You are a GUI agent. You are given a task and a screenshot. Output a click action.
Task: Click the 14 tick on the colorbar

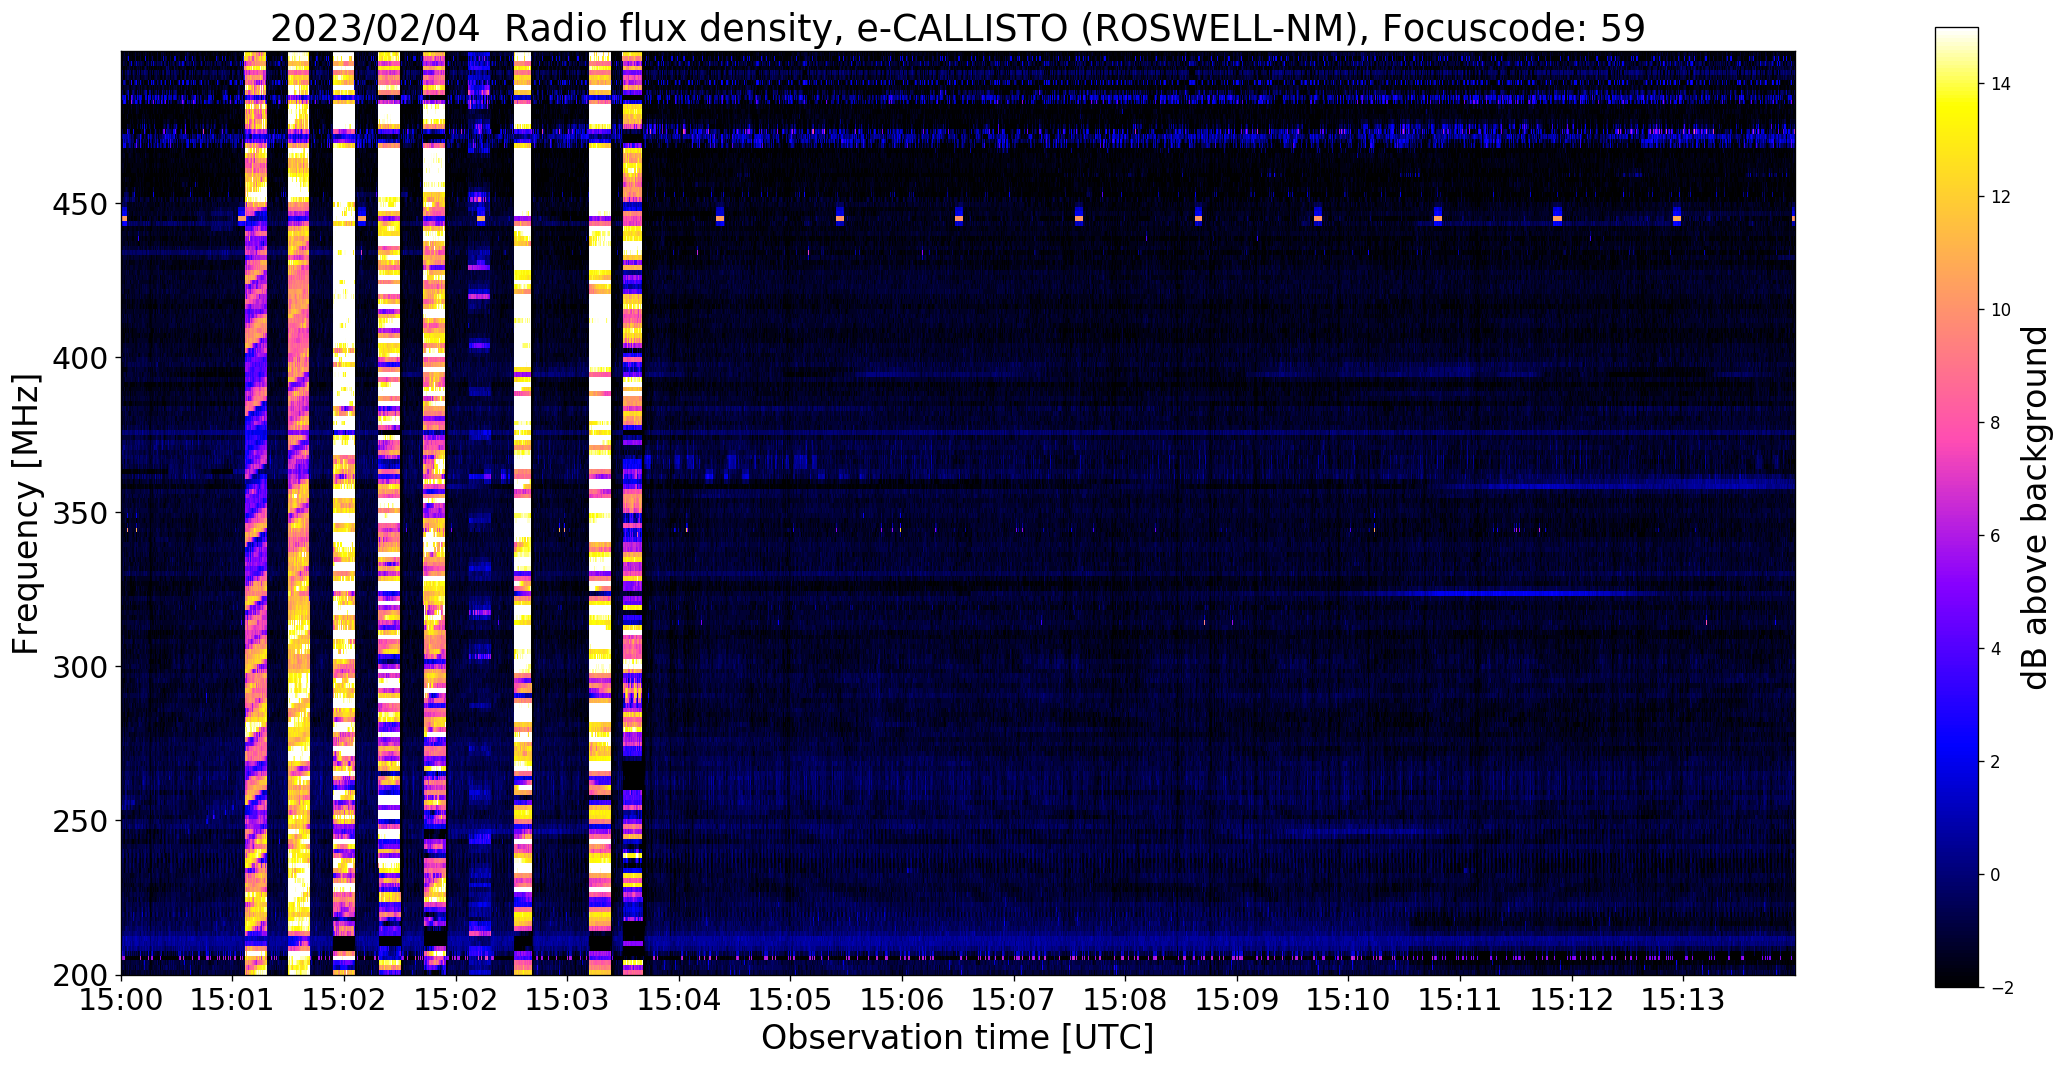[2001, 84]
